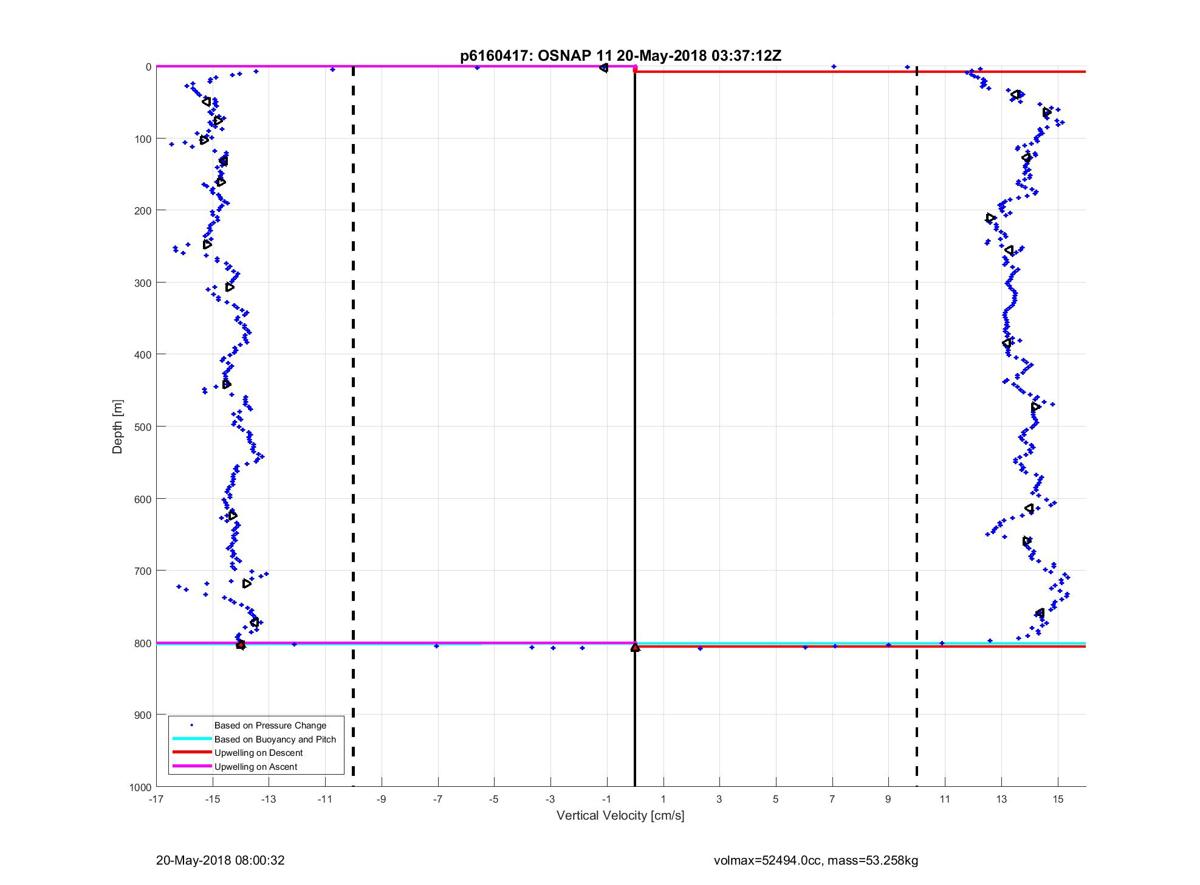
Task: Click depth tick label '600'
Action: [142, 499]
